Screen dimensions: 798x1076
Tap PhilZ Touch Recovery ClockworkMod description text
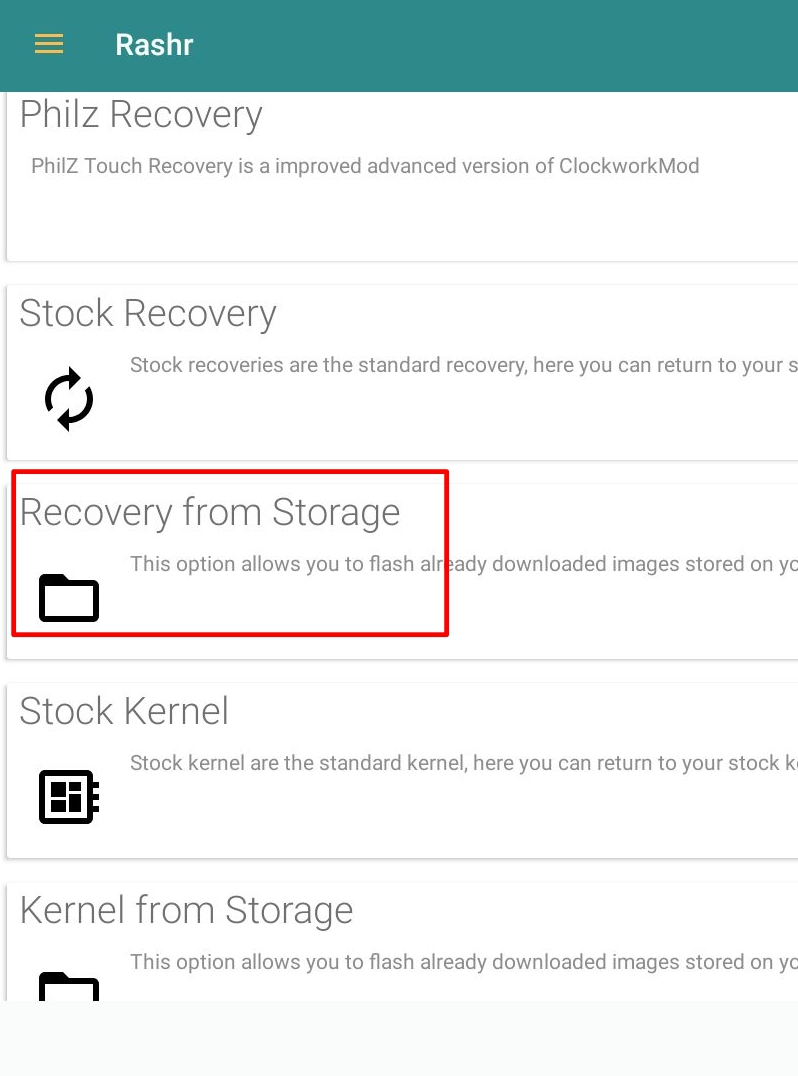coord(365,166)
